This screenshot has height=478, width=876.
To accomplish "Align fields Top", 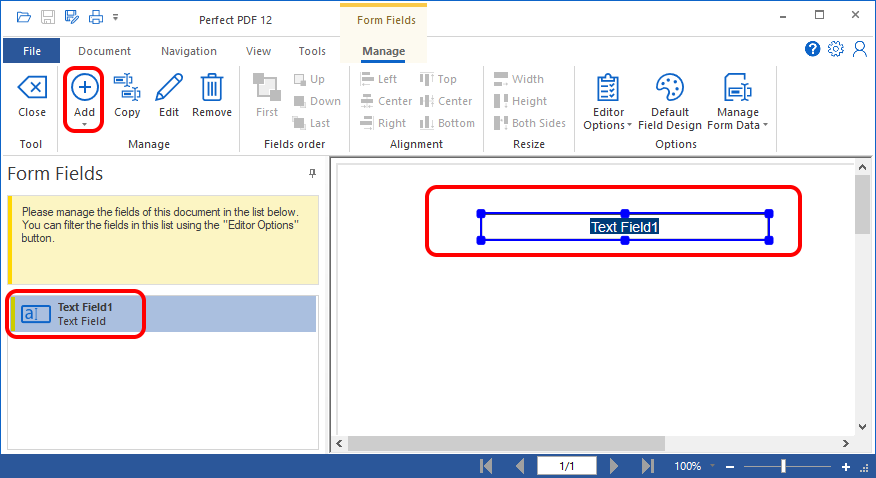I will click(x=438, y=79).
